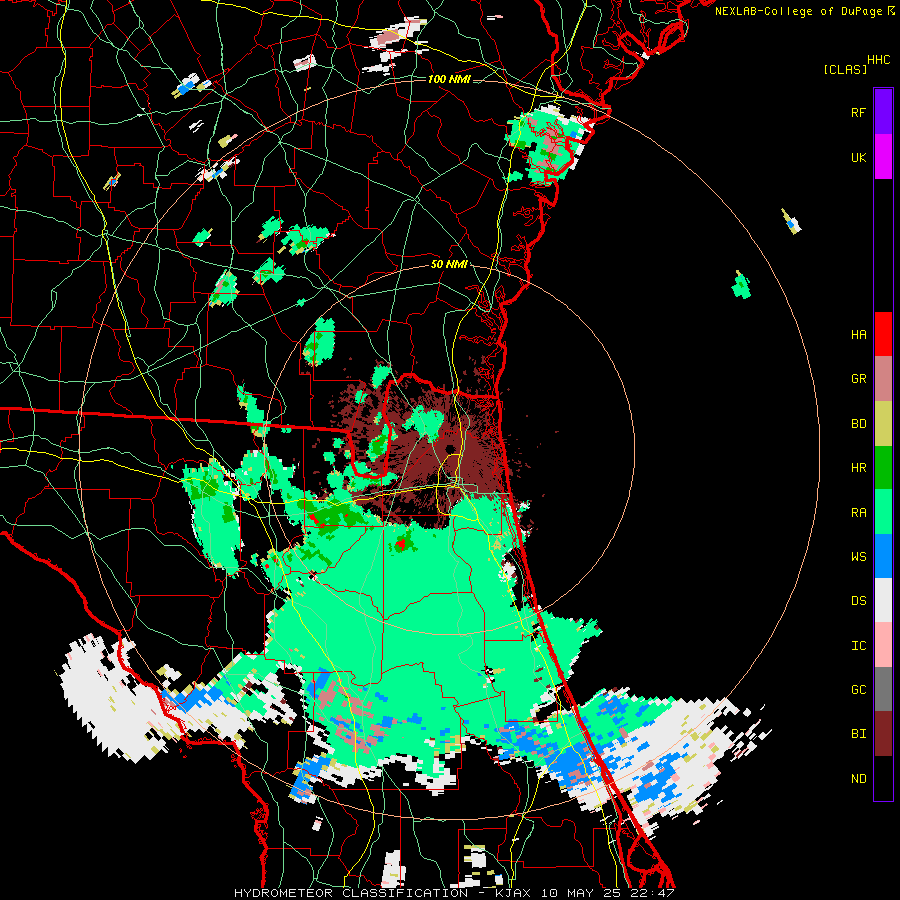This screenshot has width=900, height=900.
Task: Click the GR legend label
Action: point(858,379)
